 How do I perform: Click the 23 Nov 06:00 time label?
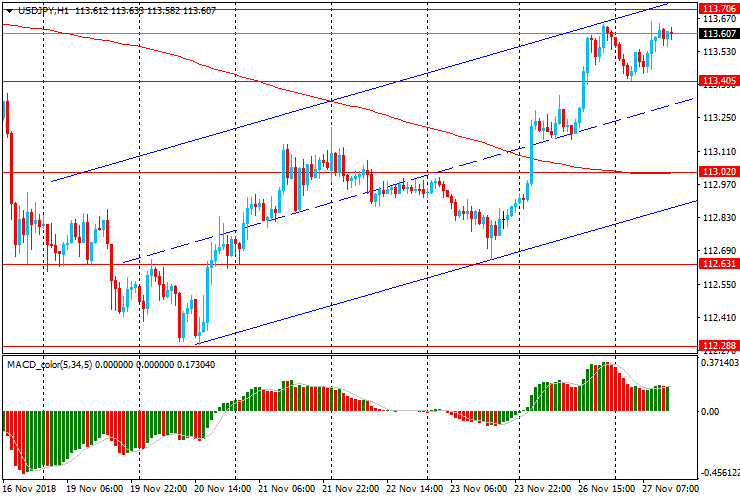(479, 488)
